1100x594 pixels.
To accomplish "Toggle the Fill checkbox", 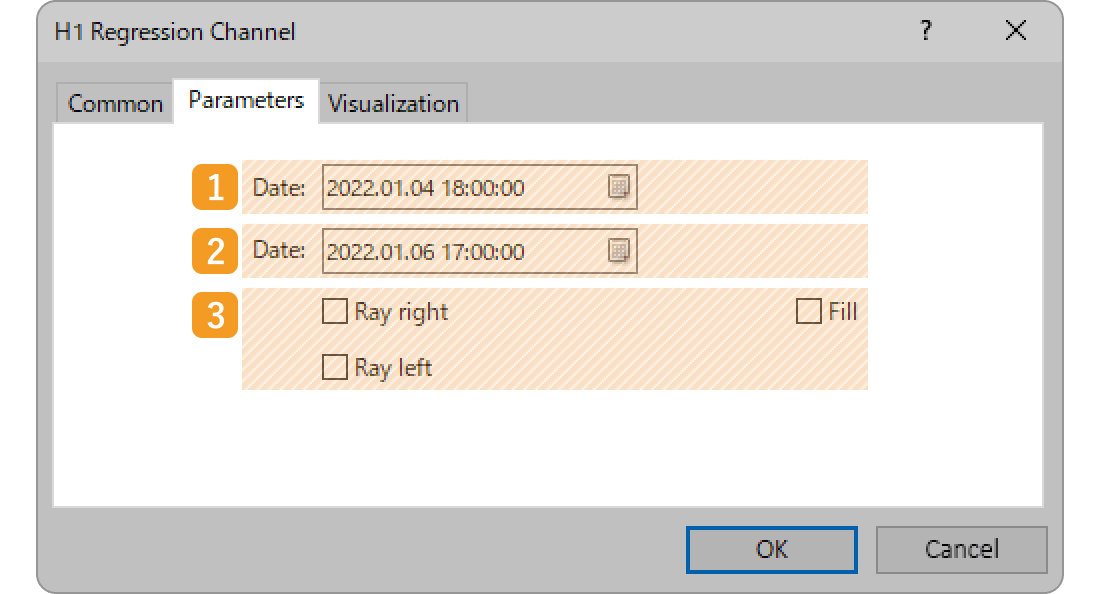I will pos(808,311).
